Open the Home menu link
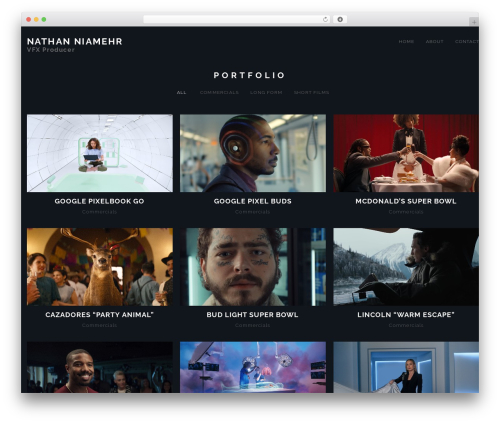The height and width of the screenshot is (423, 500). click(406, 42)
